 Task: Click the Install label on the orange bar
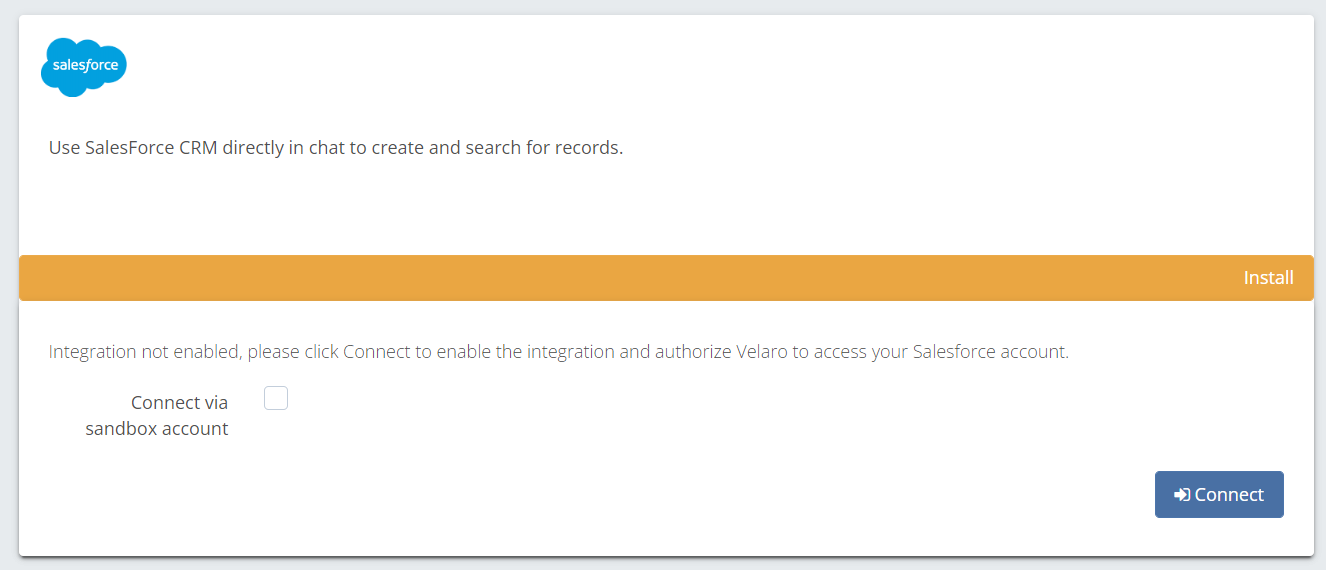tap(1268, 278)
